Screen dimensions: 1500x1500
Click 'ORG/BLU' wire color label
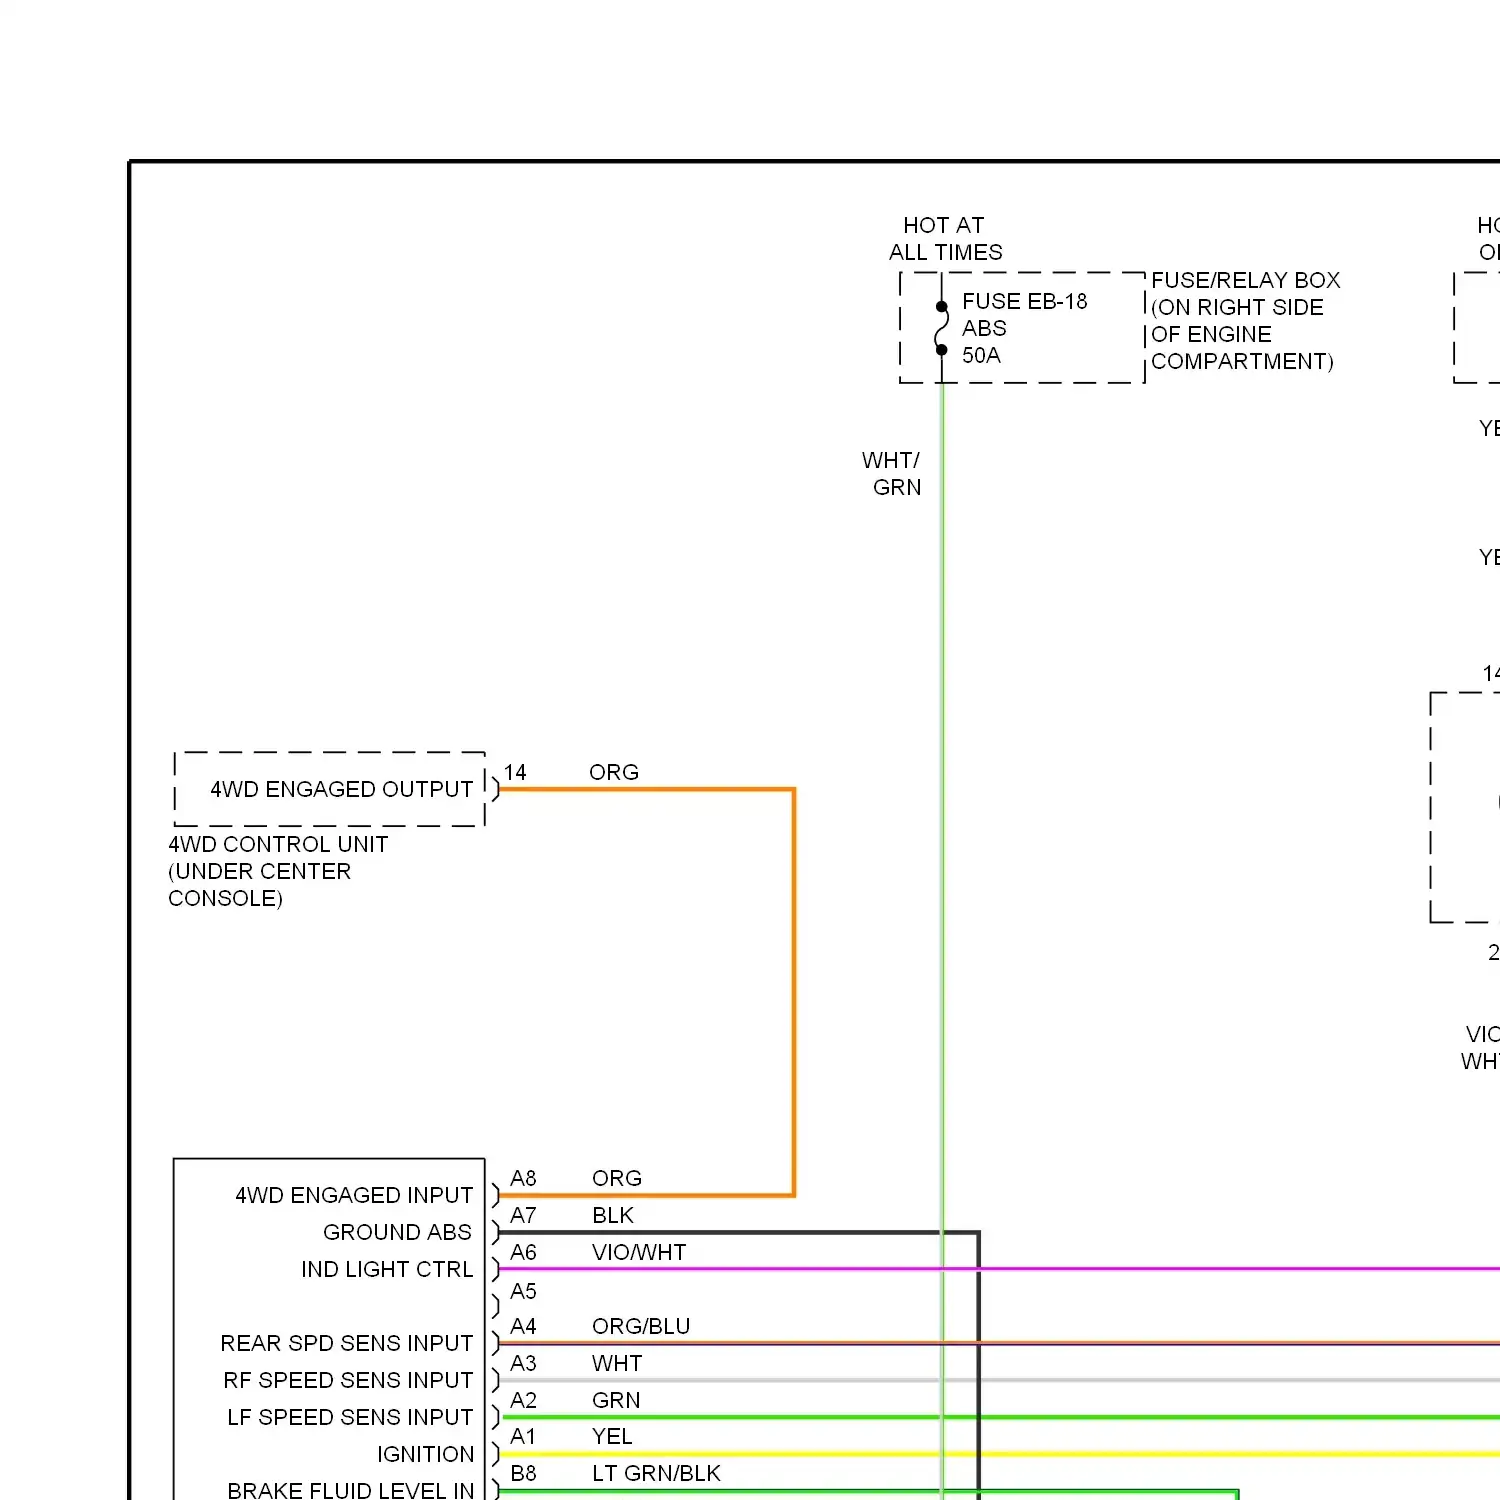click(641, 1326)
